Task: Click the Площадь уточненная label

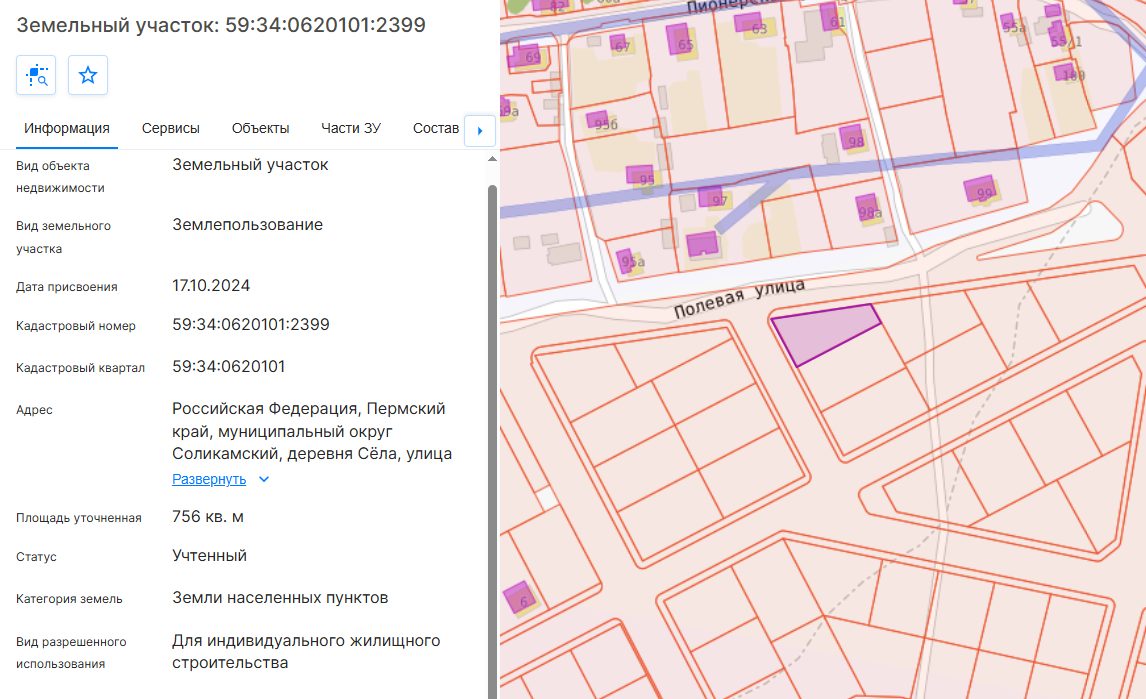Action: [x=79, y=518]
